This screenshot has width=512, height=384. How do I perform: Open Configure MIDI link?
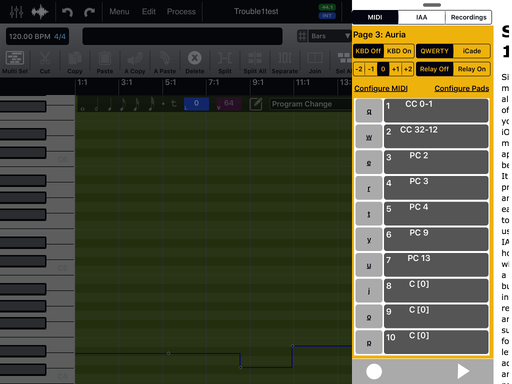pos(381,88)
